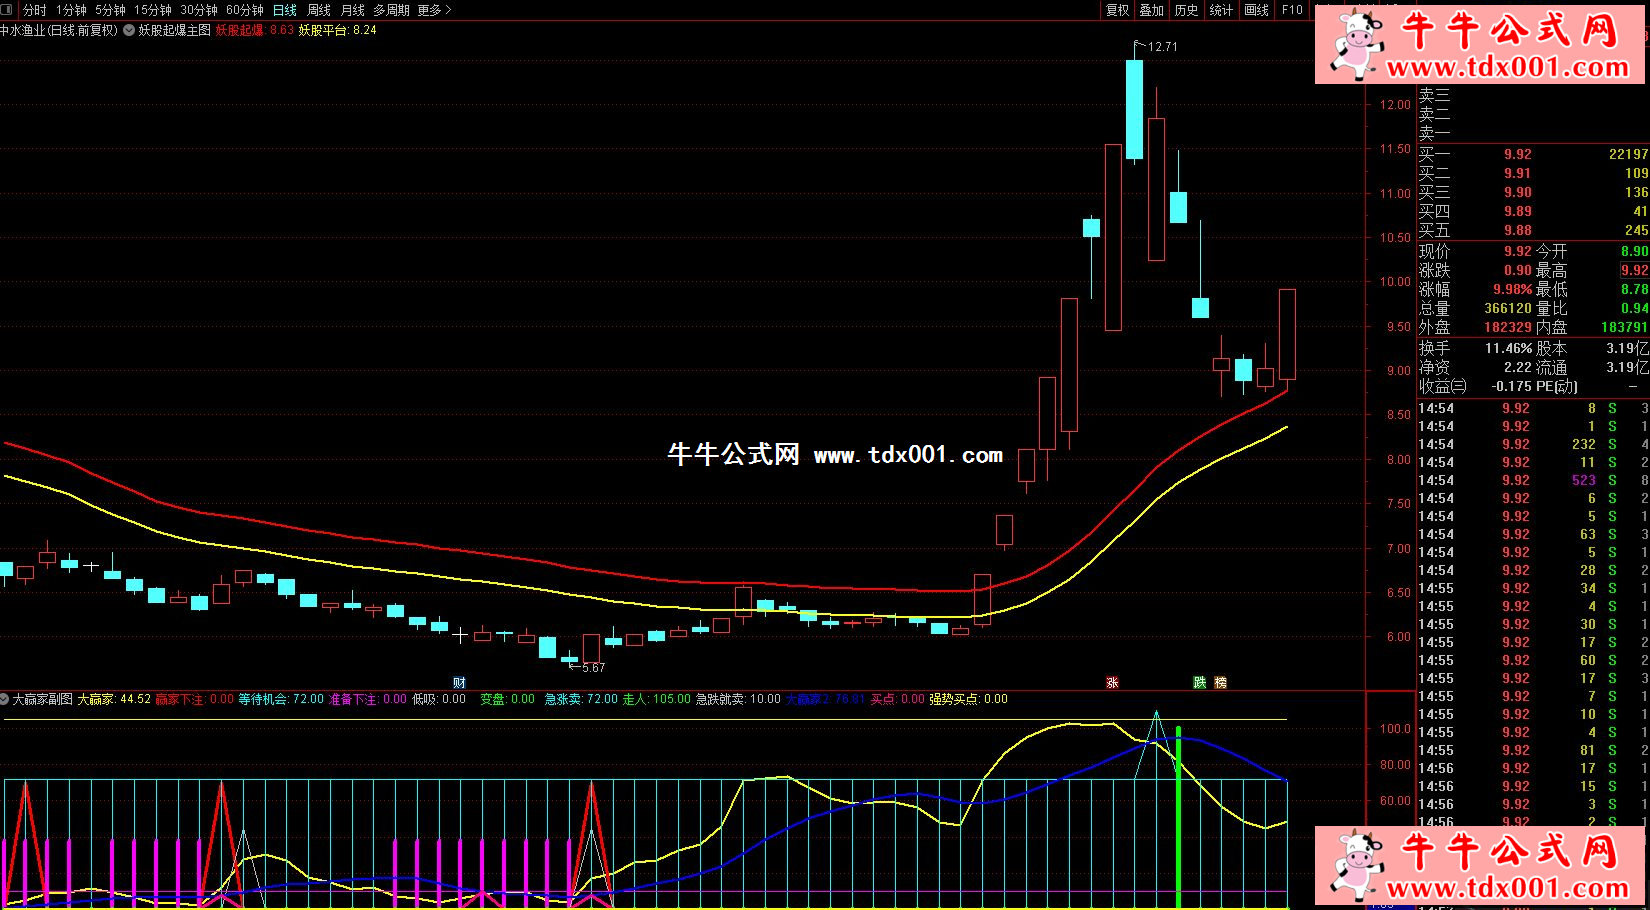Click the tick row with purple volume 523
Viewport: 1650px width, 910px height.
click(1533, 480)
